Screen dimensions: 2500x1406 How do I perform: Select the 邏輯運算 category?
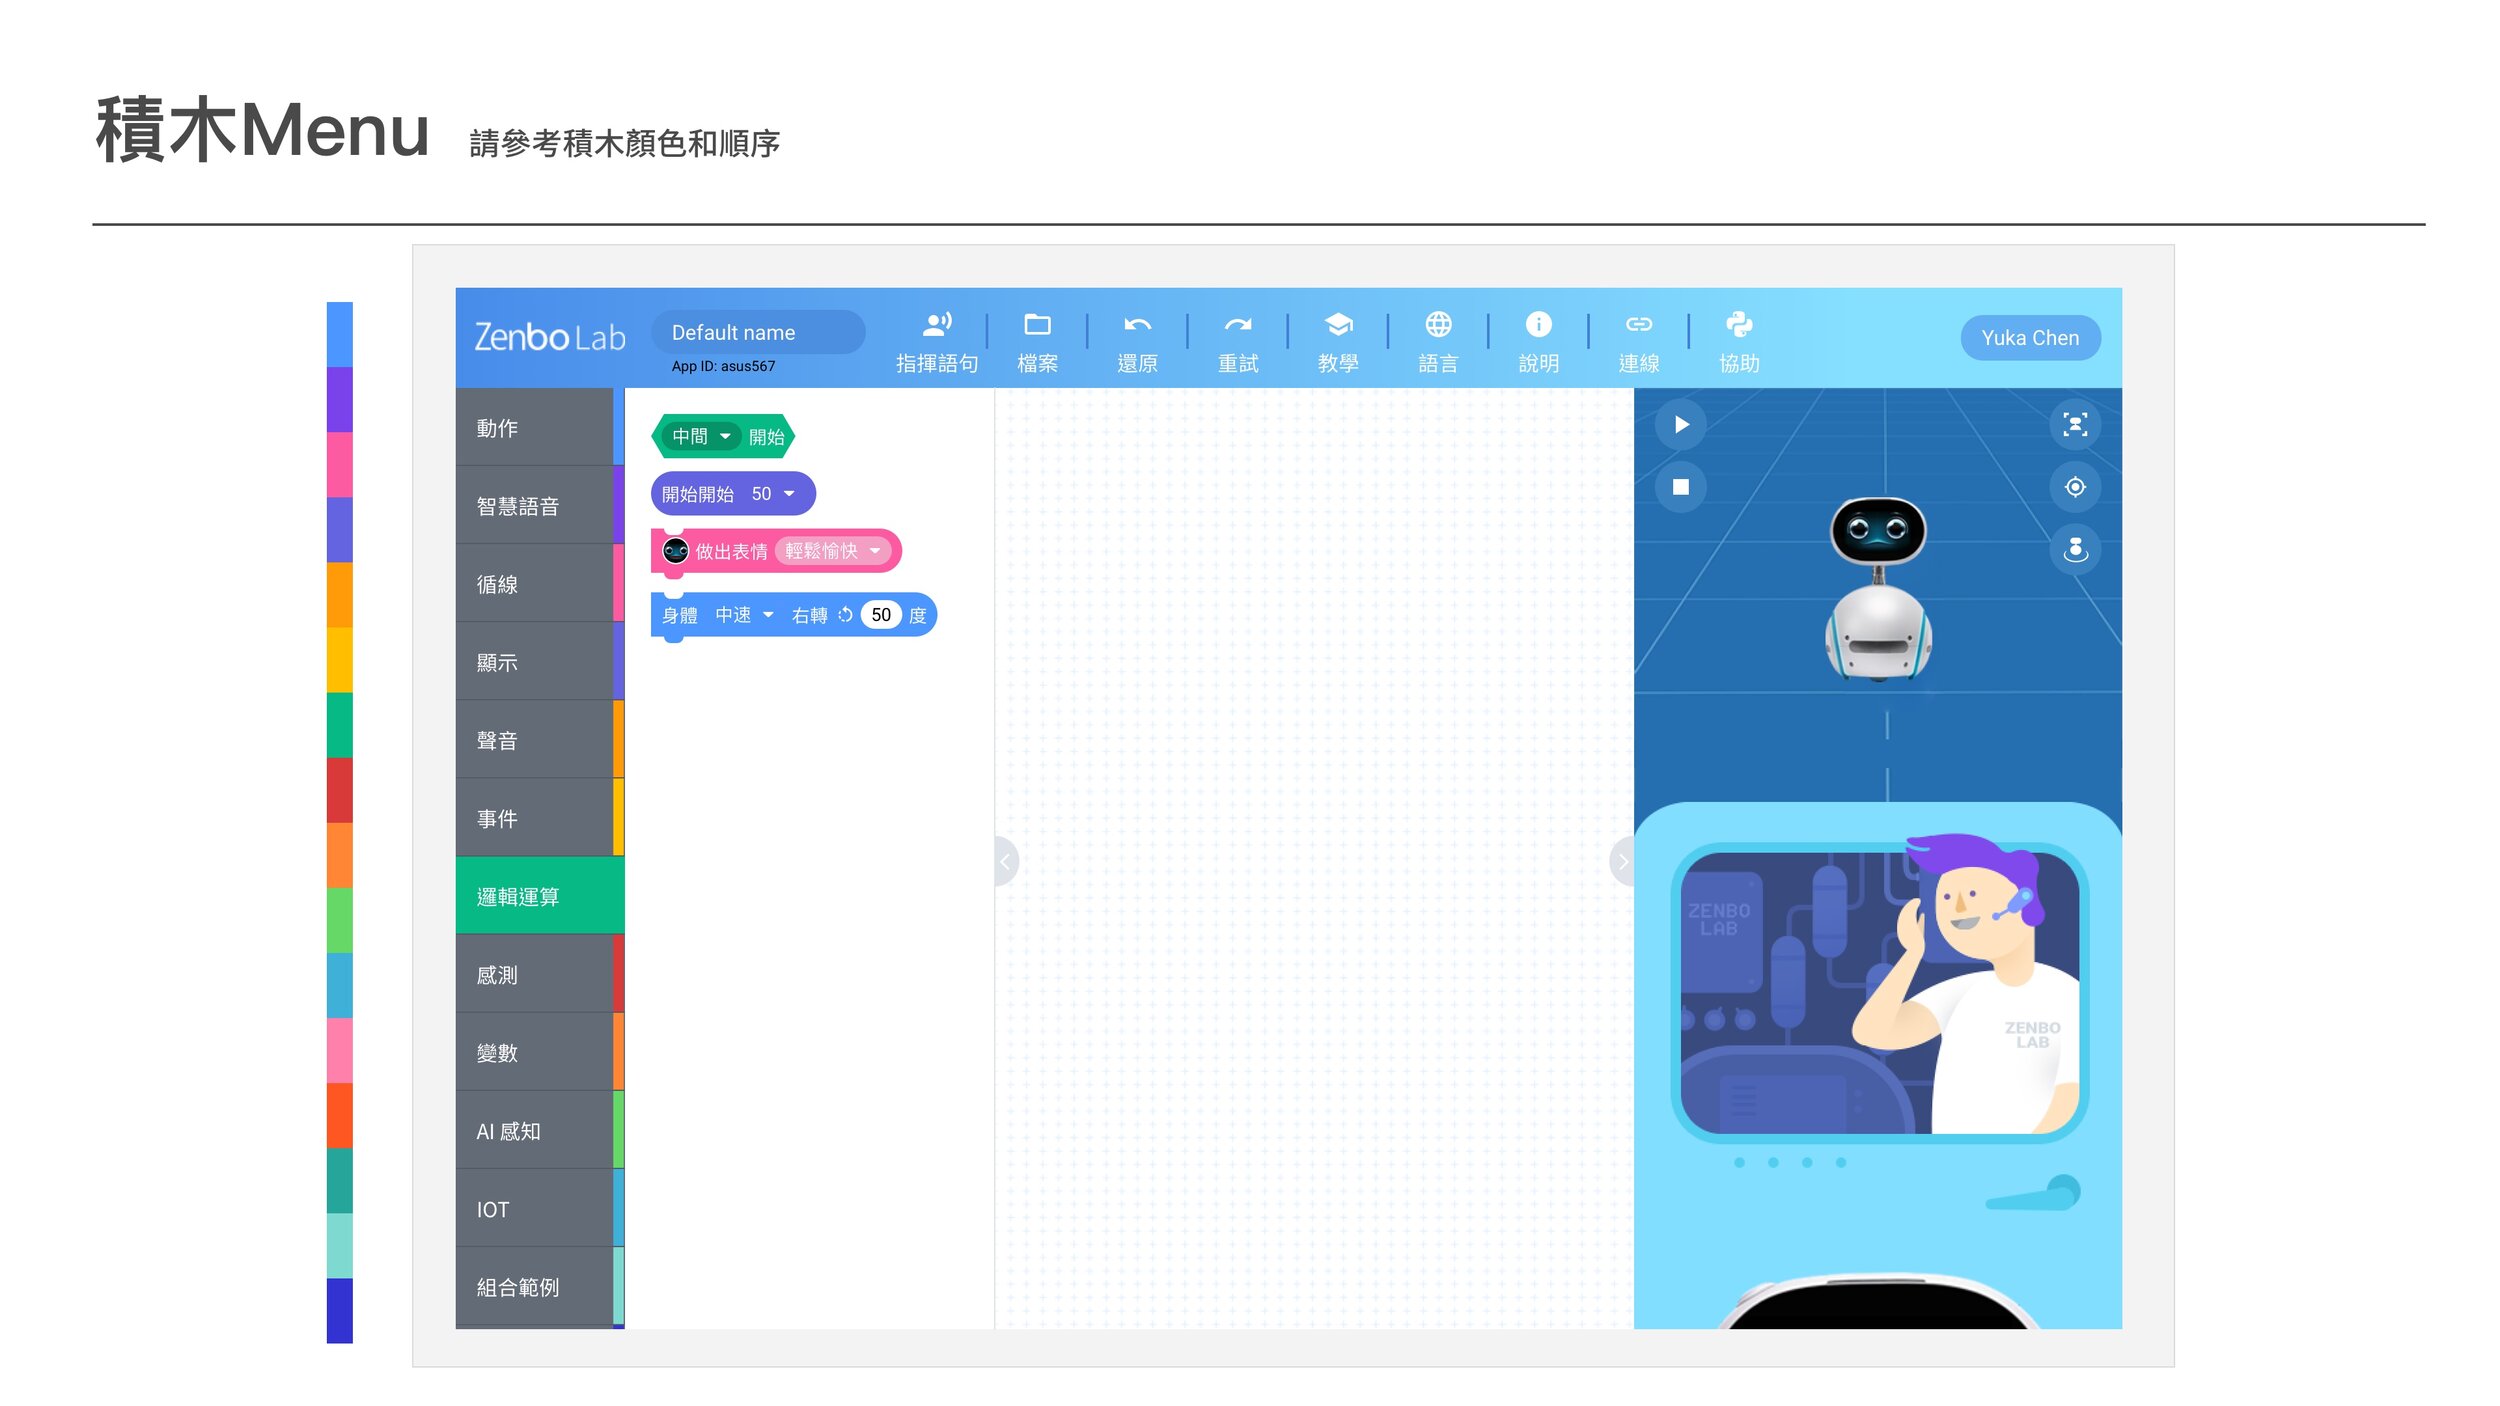tap(540, 895)
